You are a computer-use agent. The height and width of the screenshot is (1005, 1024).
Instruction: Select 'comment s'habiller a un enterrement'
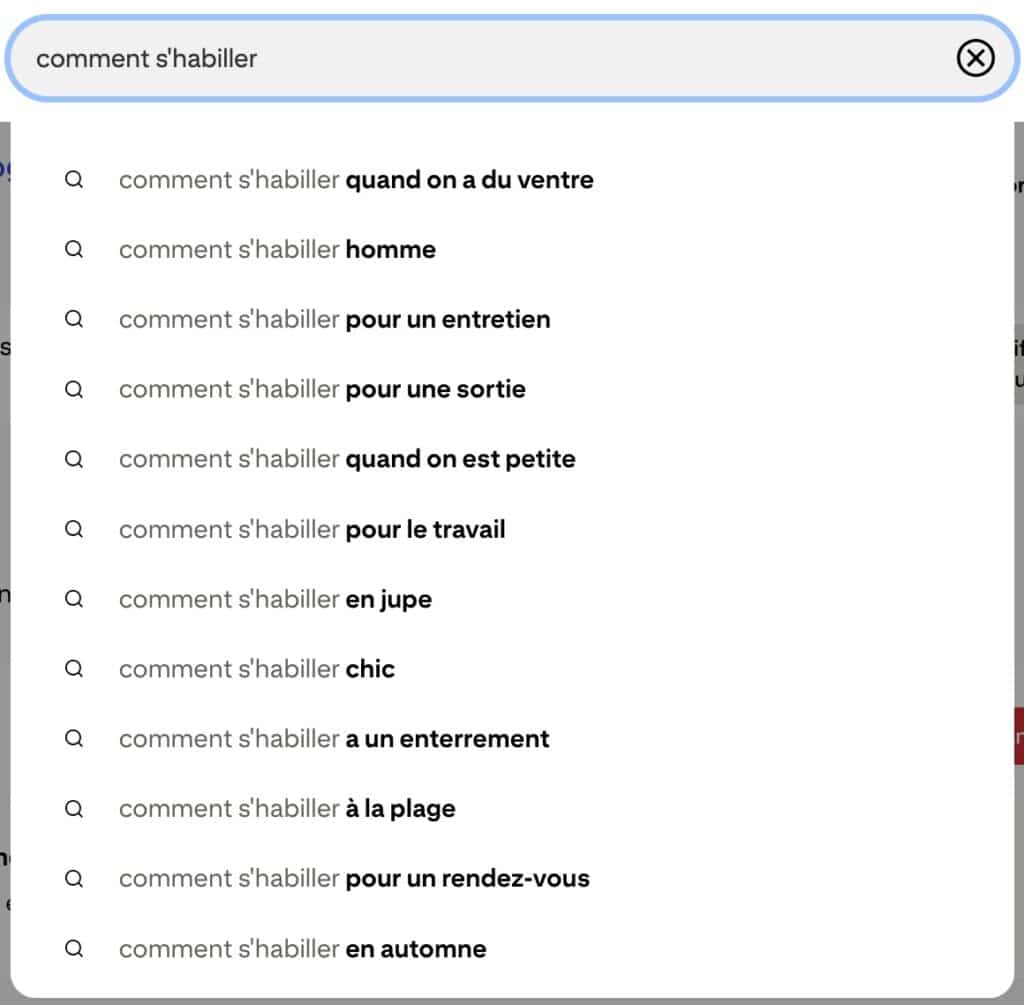[x=334, y=739]
